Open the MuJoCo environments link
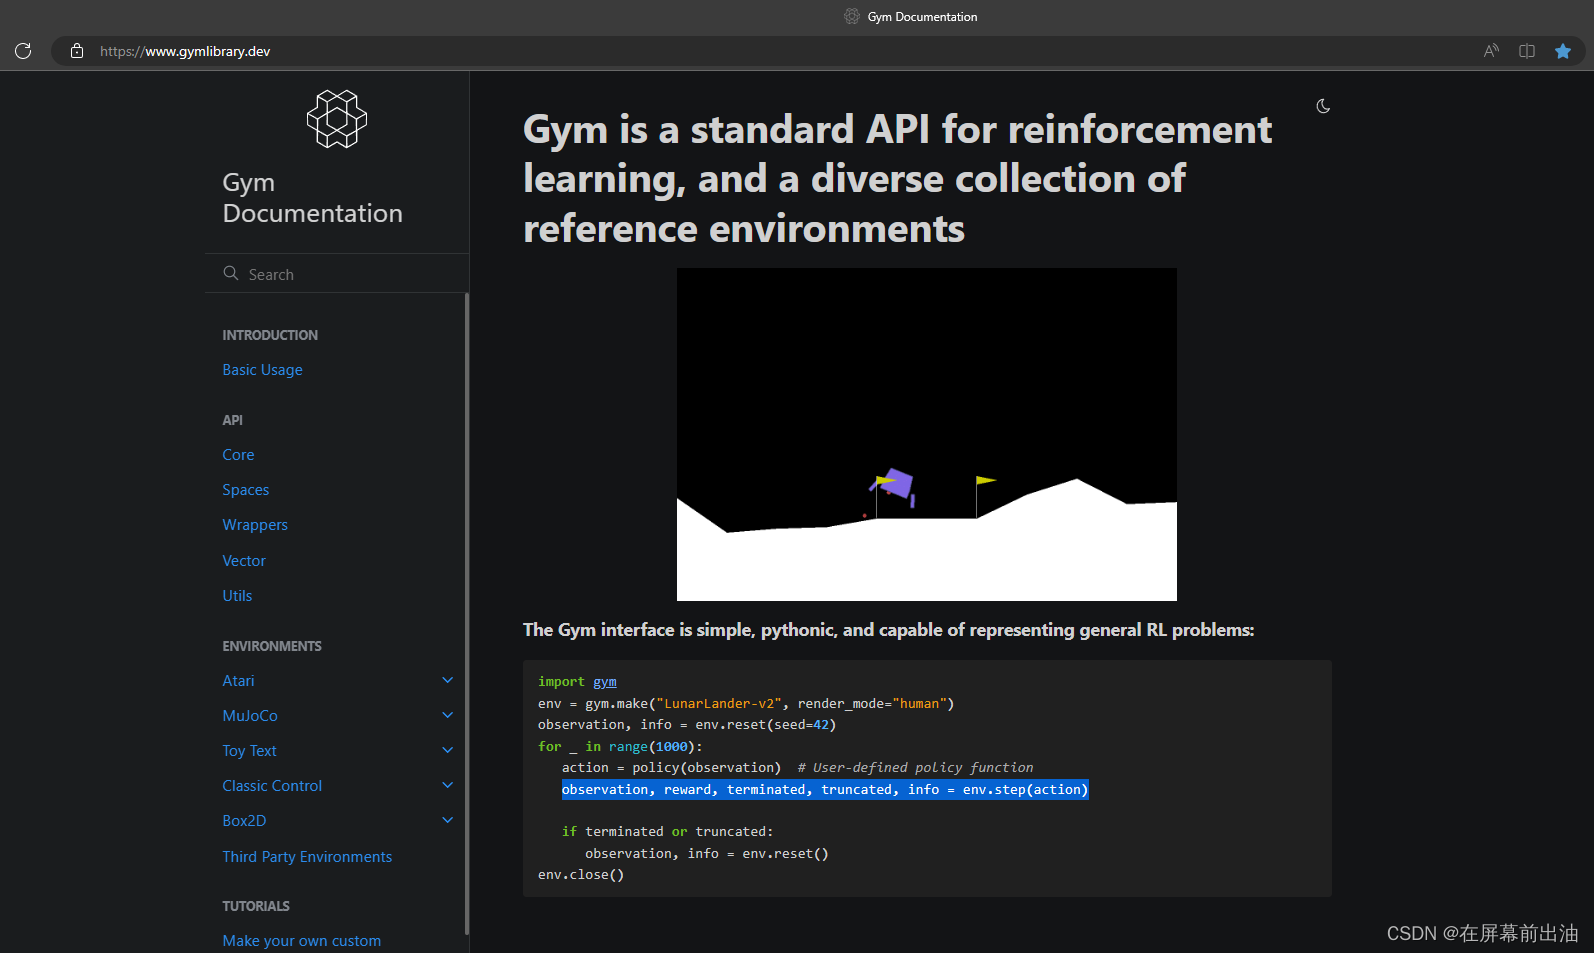The height and width of the screenshot is (953, 1594). click(250, 716)
